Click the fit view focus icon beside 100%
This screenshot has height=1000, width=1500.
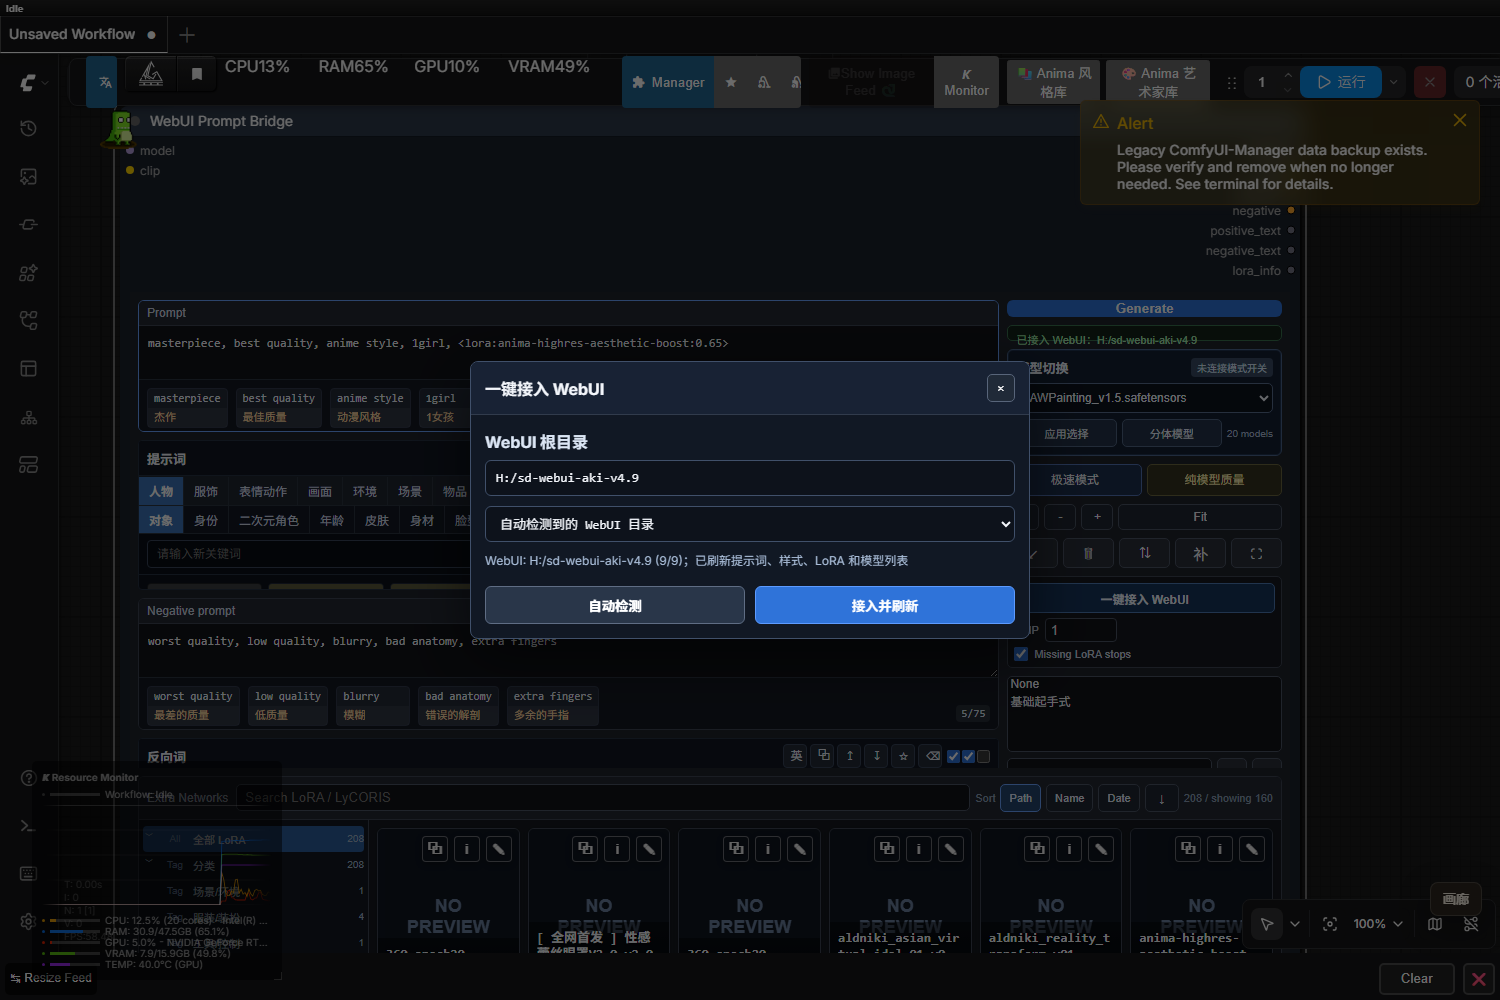coord(1330,924)
